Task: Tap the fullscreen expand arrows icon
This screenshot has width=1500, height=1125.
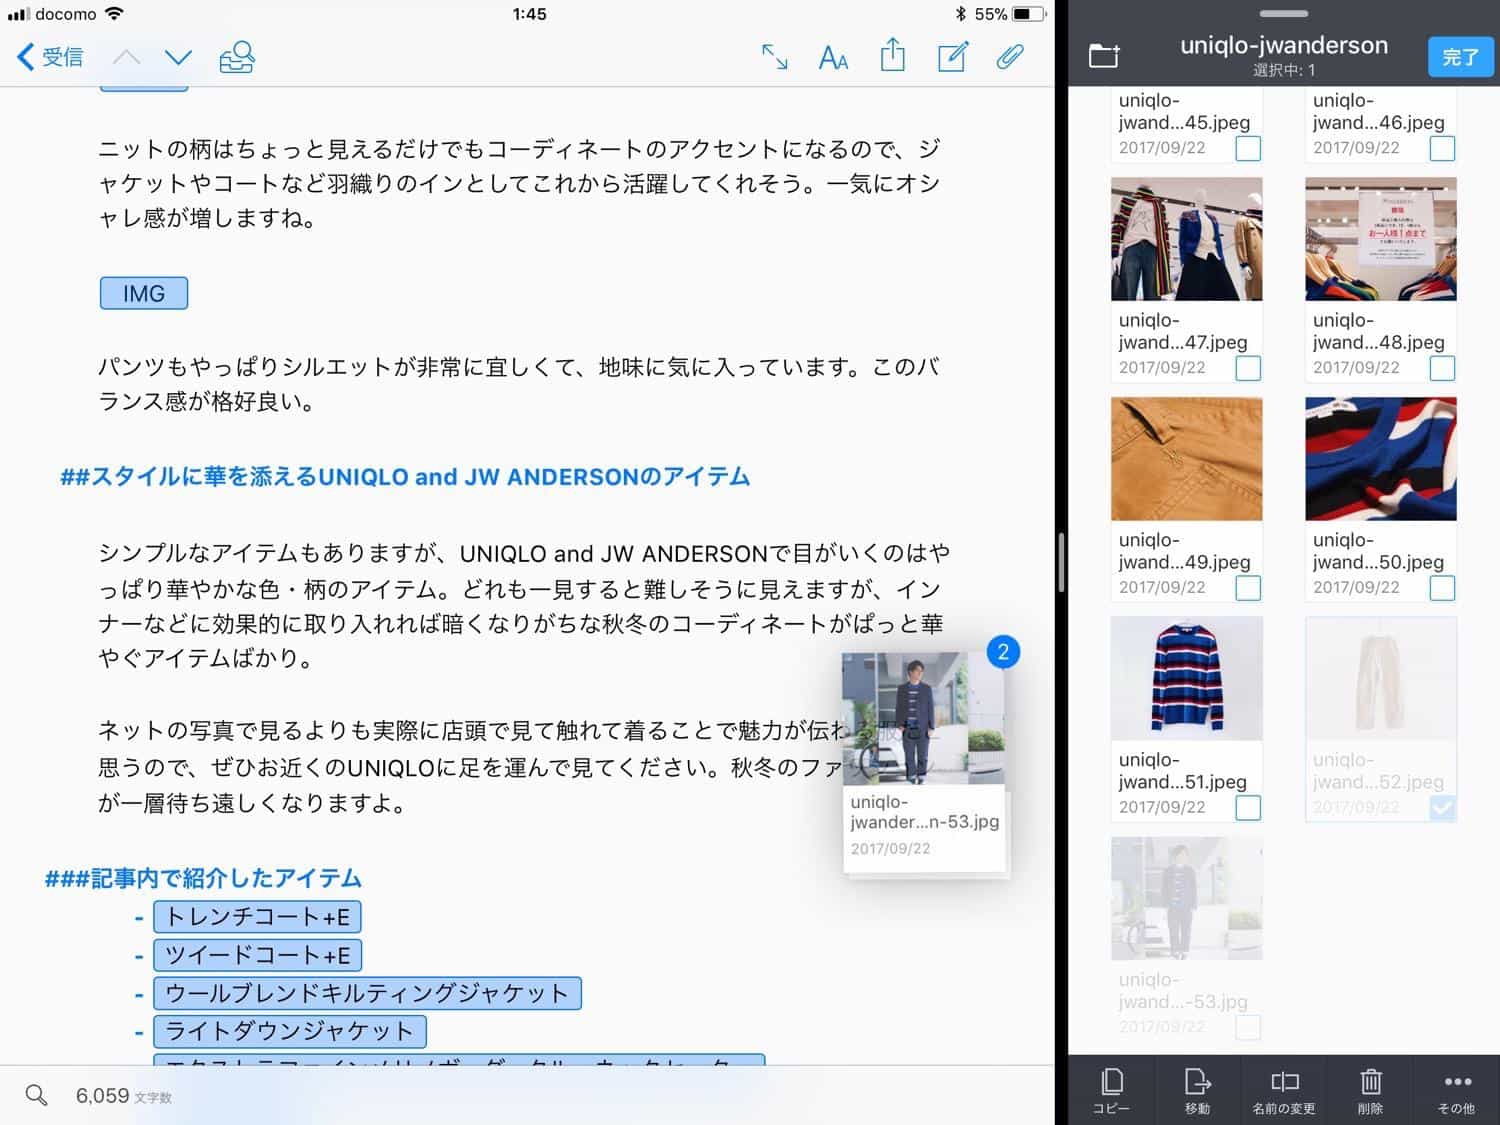Action: (774, 57)
